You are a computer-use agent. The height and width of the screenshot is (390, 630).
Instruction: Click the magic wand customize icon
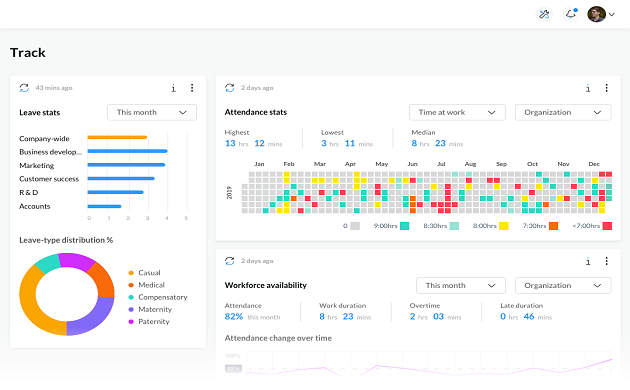pyautogui.click(x=544, y=14)
